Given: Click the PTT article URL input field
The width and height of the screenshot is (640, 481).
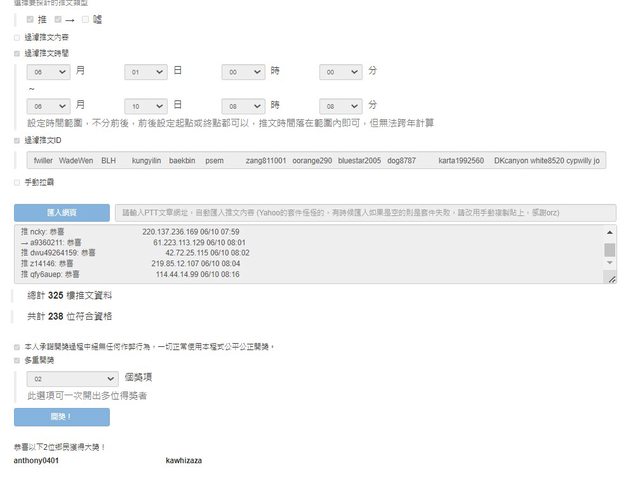Looking at the screenshot, I should click(x=363, y=213).
